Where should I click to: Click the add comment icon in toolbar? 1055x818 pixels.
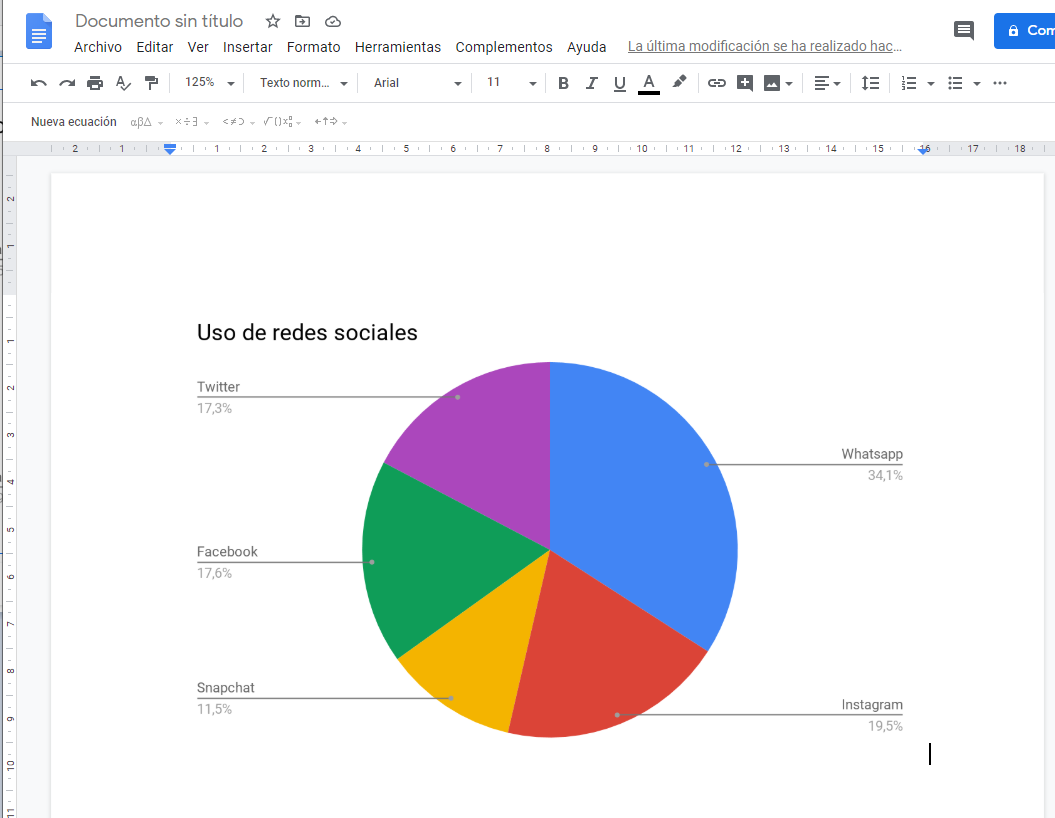(744, 83)
